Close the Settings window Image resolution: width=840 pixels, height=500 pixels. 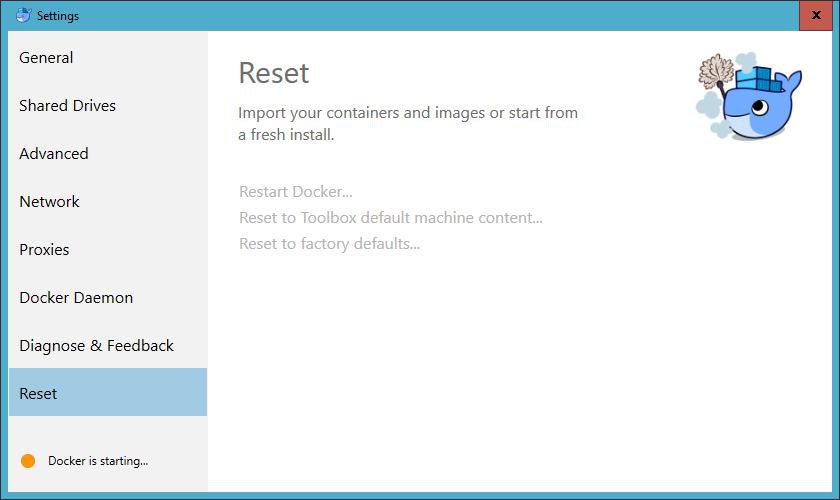pos(816,15)
